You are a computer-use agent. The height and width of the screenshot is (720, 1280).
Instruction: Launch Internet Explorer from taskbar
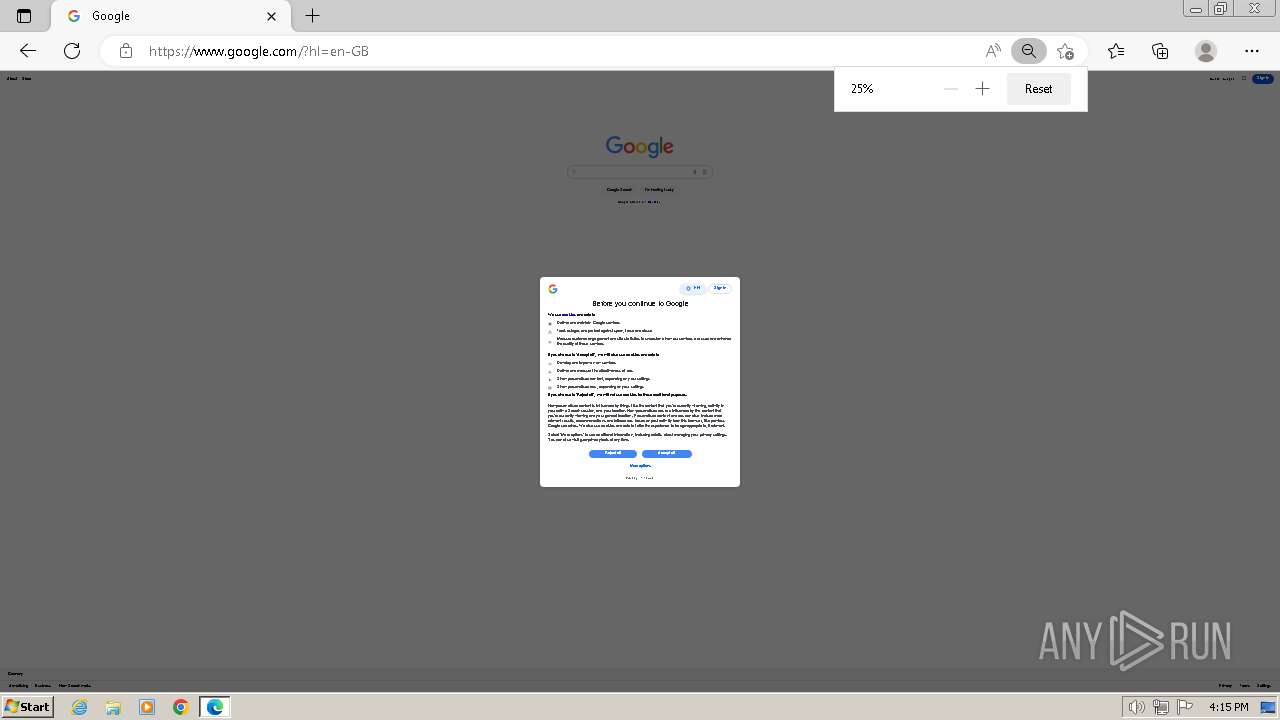[80, 707]
